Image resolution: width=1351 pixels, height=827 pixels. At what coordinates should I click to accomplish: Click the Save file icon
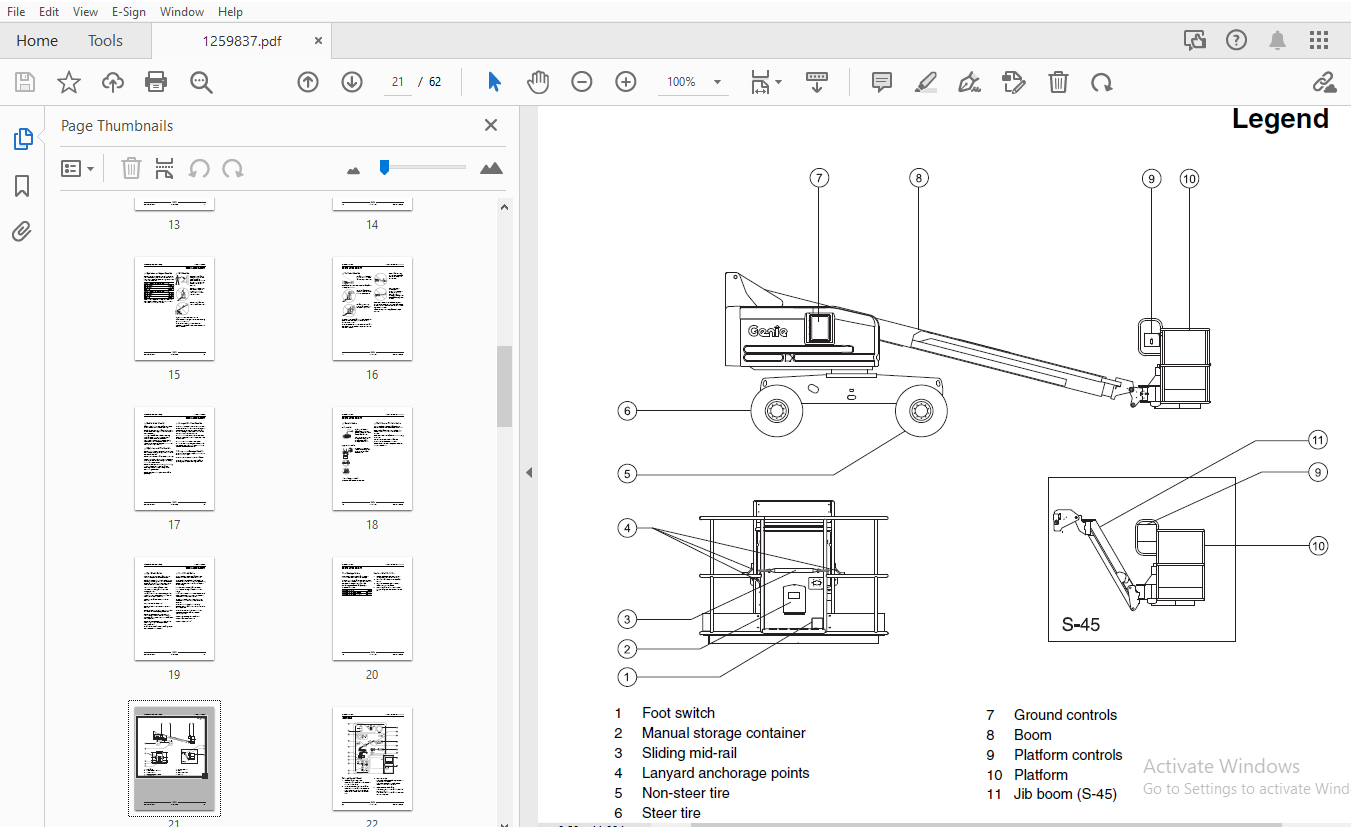[x=25, y=82]
